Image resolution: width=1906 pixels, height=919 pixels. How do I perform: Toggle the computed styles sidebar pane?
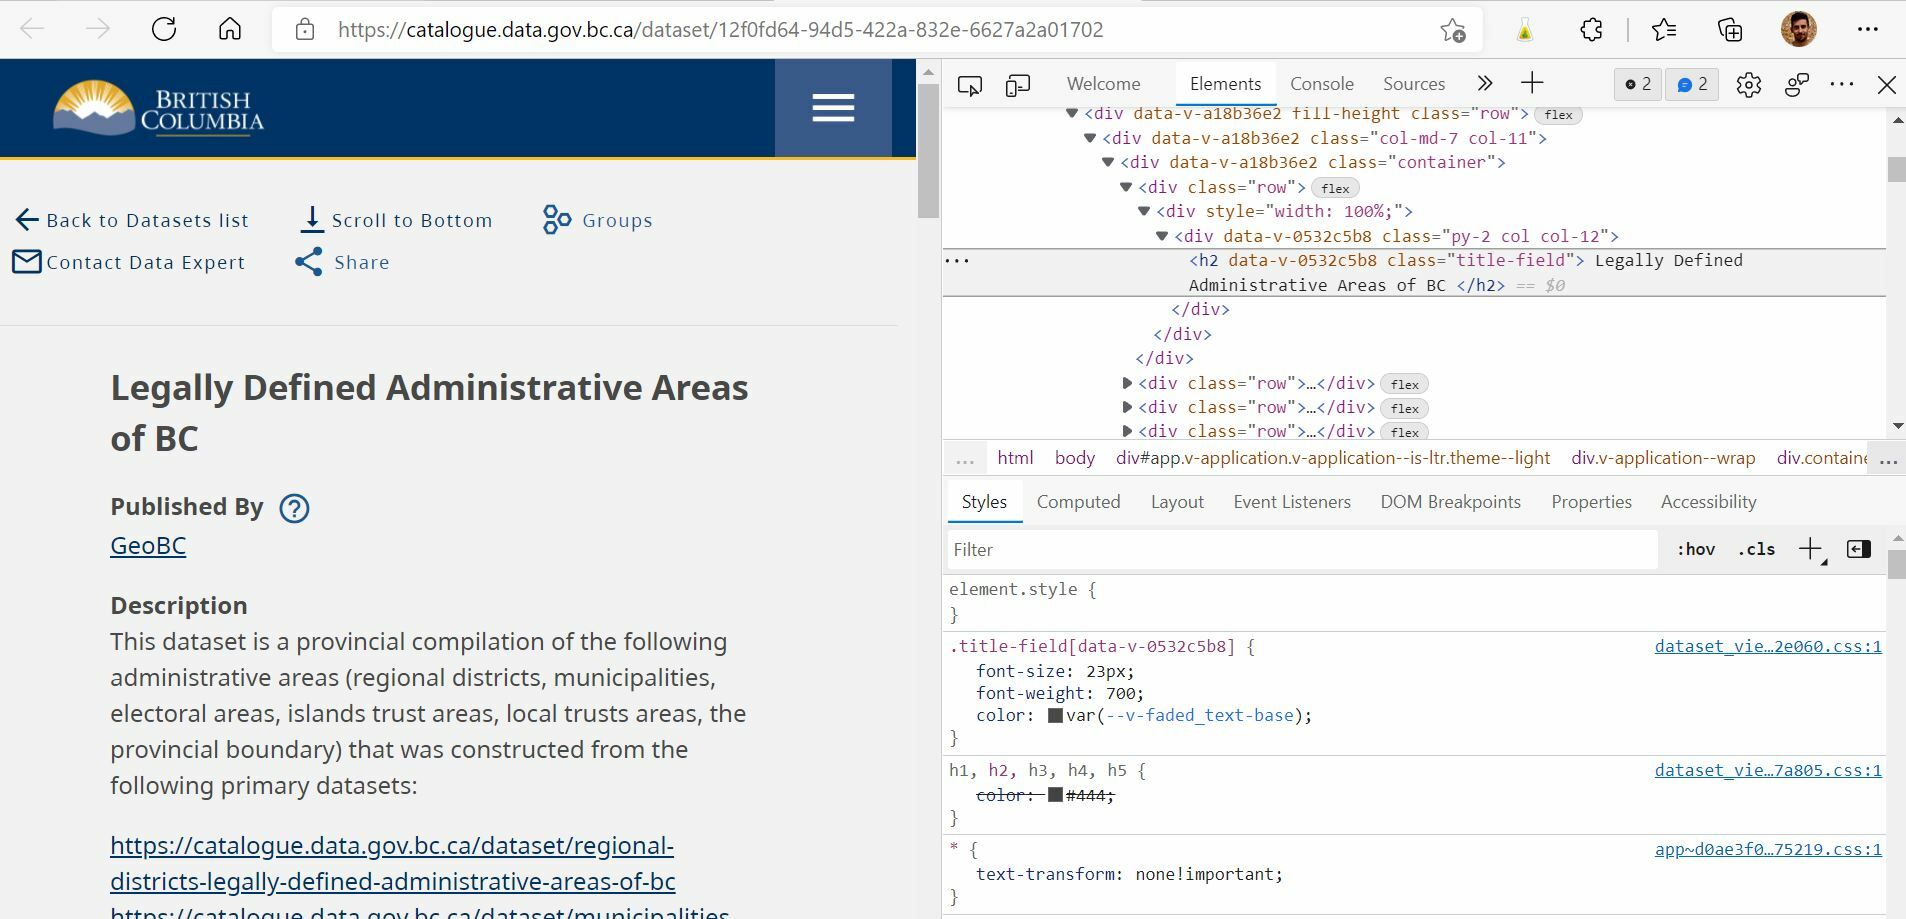coord(1859,549)
